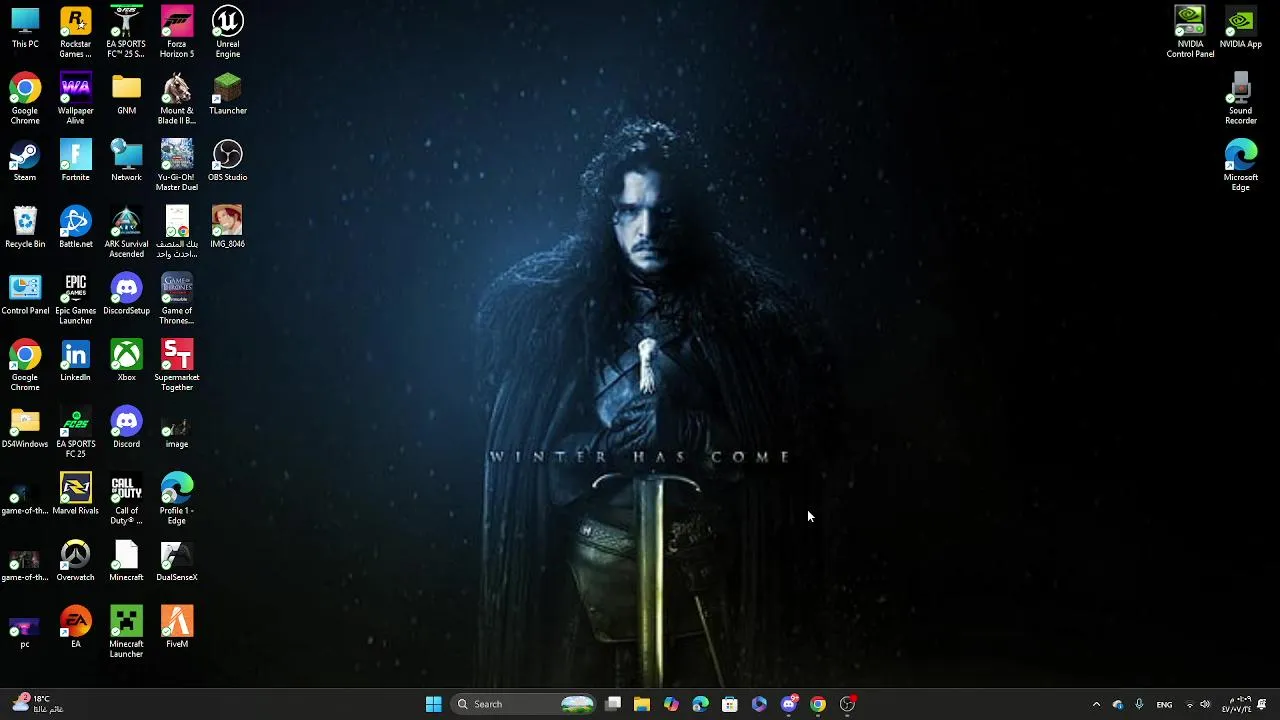Launch ARK Survival Ascended shortcut
This screenshot has width=1280, height=720.
(x=126, y=232)
